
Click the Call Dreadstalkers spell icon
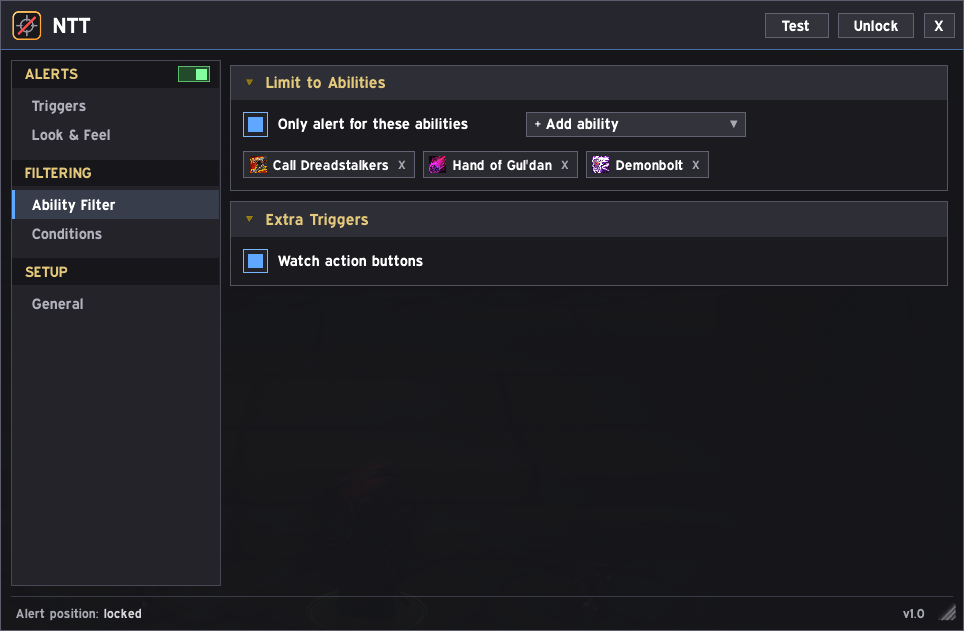pyautogui.click(x=258, y=165)
